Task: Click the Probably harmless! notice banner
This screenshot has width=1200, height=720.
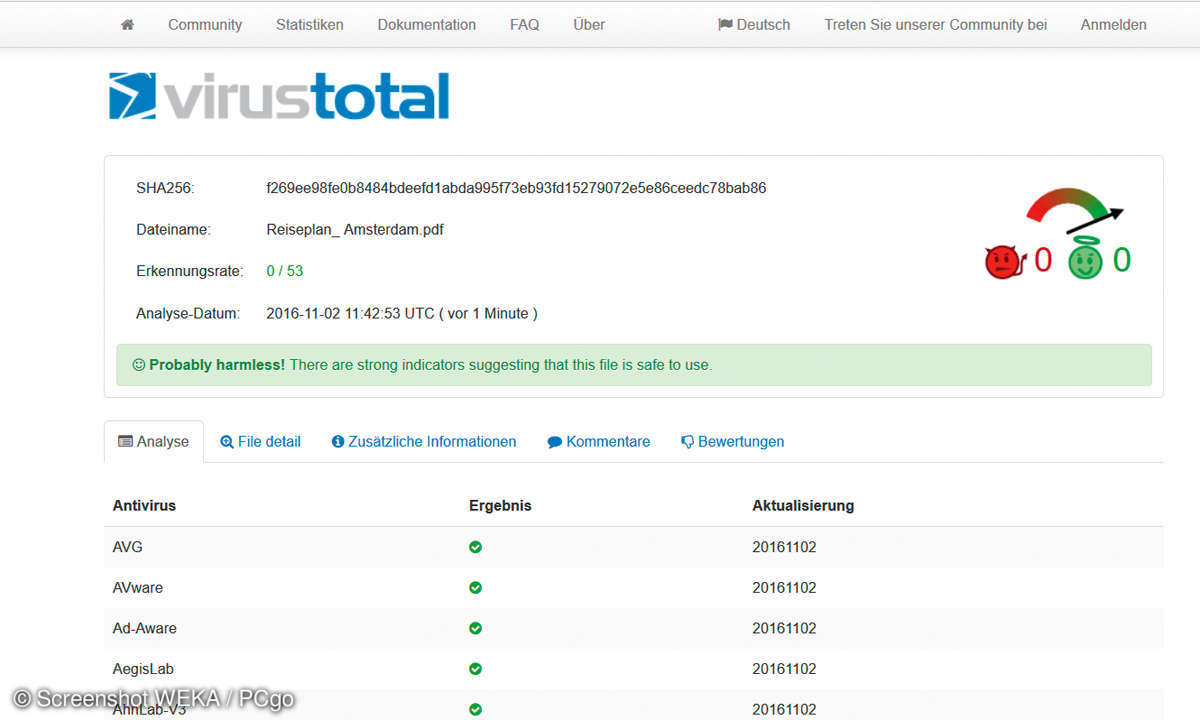Action: [634, 365]
